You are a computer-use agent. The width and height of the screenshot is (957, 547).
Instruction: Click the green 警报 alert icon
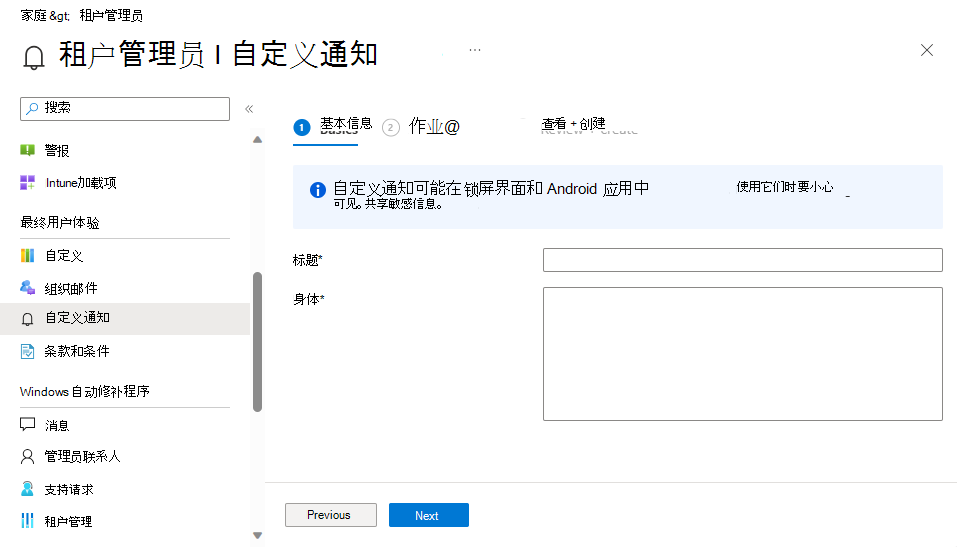(x=27, y=150)
